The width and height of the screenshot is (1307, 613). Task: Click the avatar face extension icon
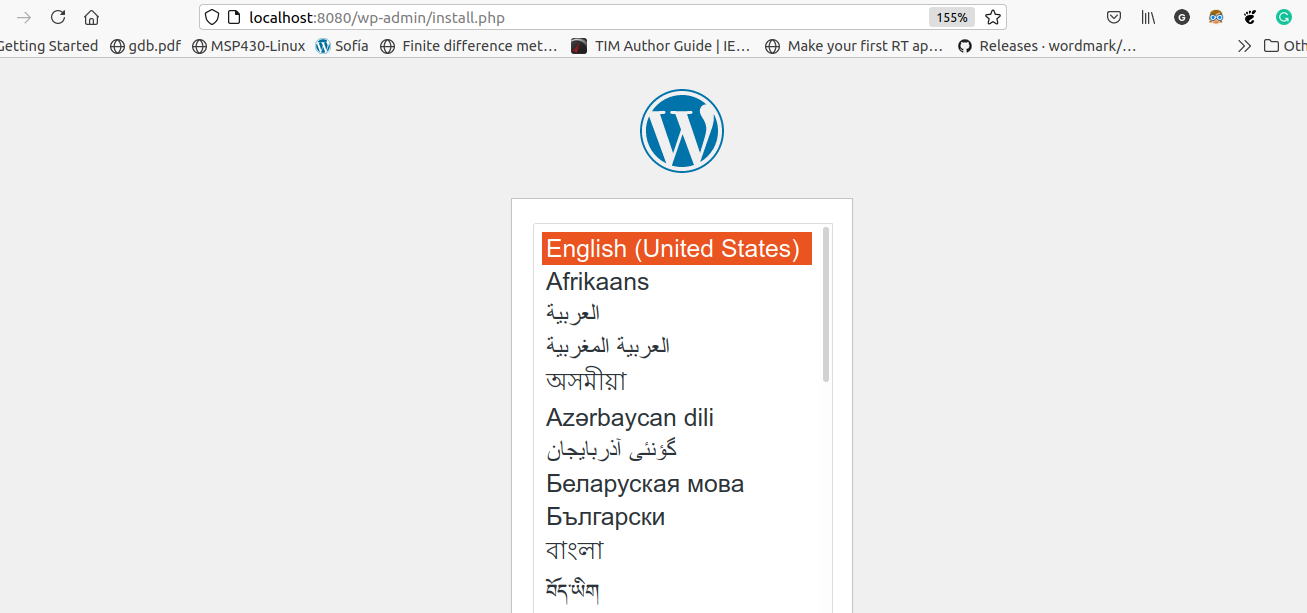click(1216, 17)
